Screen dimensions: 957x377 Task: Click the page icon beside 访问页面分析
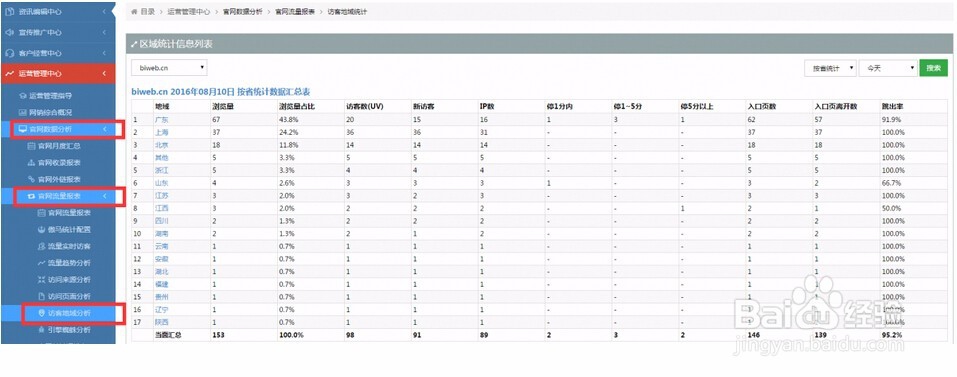pyautogui.click(x=42, y=296)
